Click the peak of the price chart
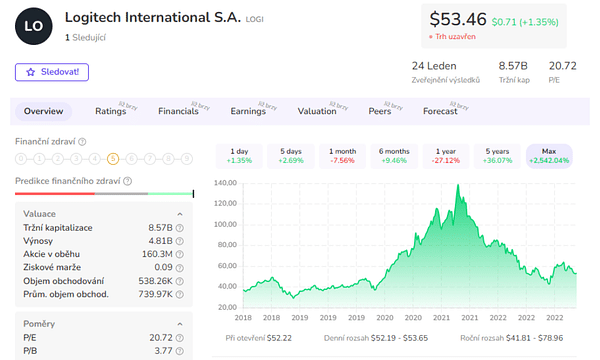This screenshot has width=600, height=360. coord(458,185)
